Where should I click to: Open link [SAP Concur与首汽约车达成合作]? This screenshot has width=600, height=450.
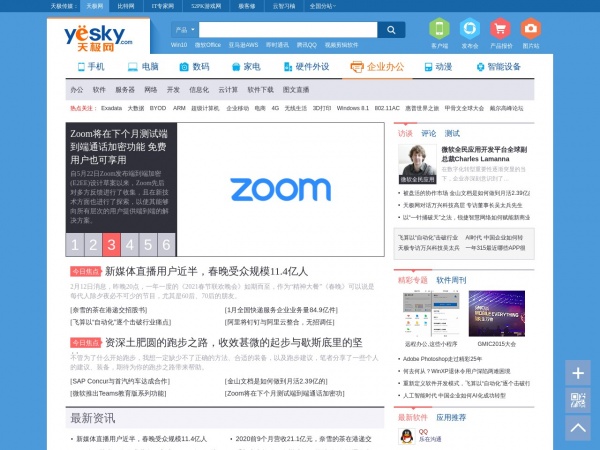pos(120,382)
